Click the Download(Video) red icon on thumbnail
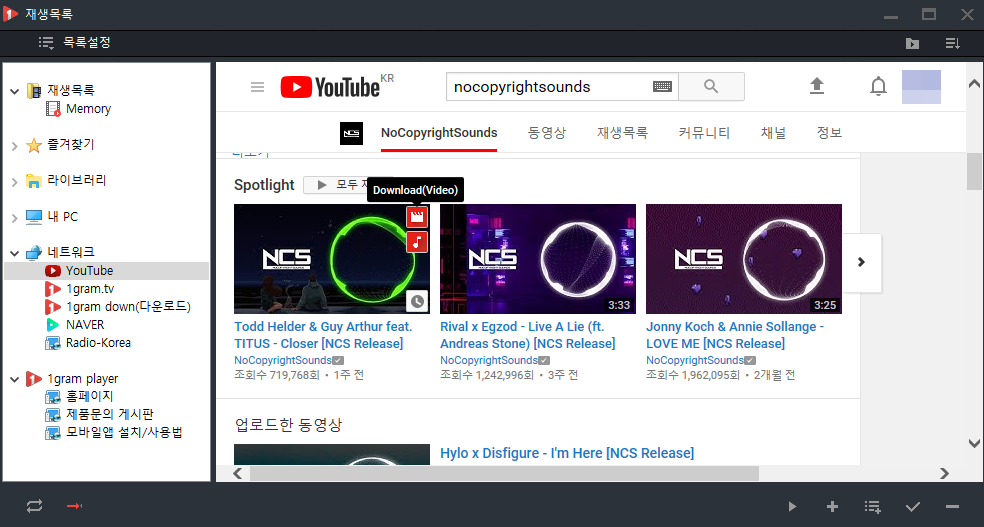The height and width of the screenshot is (527, 984). pyautogui.click(x=417, y=217)
